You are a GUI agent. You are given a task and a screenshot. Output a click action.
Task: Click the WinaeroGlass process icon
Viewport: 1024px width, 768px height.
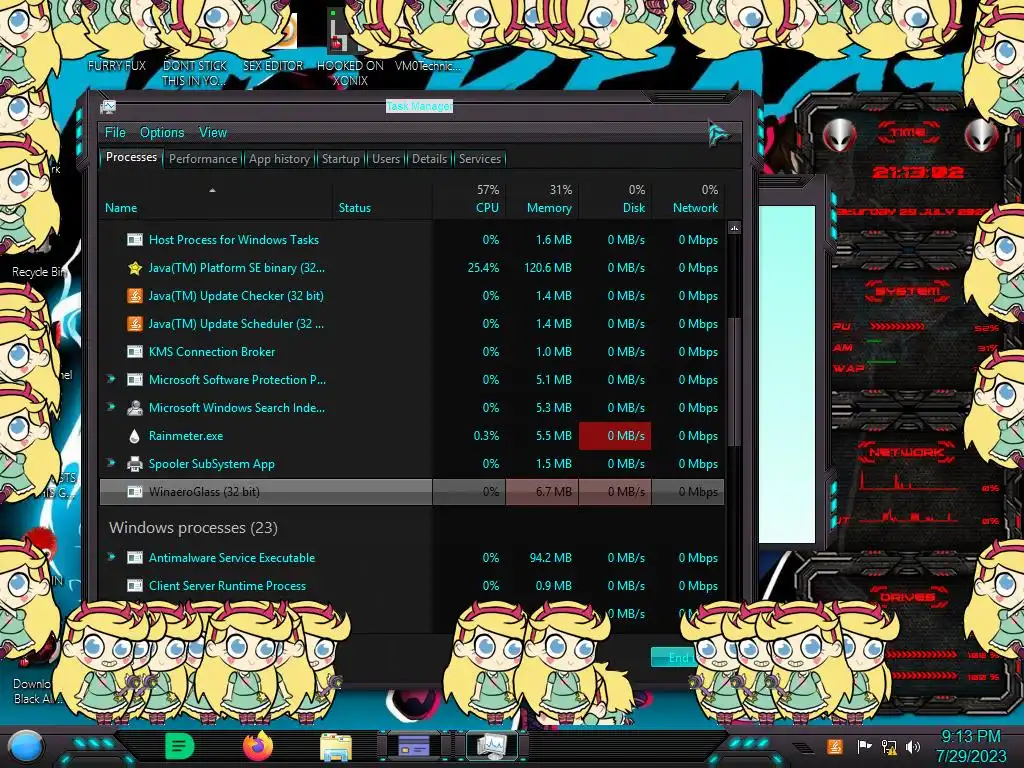[135, 492]
